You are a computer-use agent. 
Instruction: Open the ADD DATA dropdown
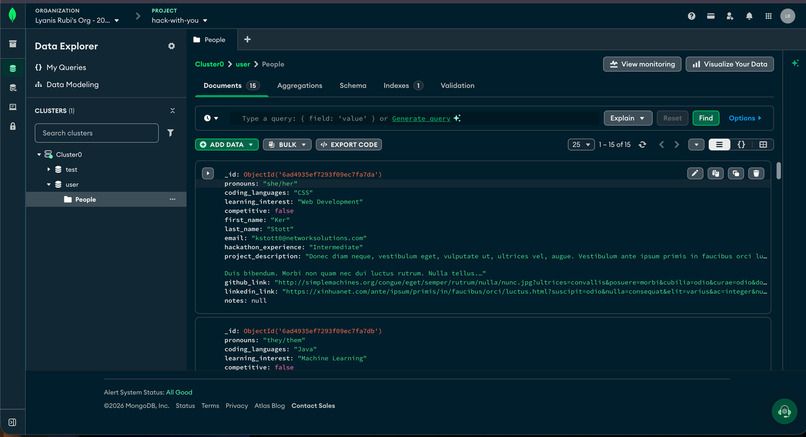[x=227, y=144]
